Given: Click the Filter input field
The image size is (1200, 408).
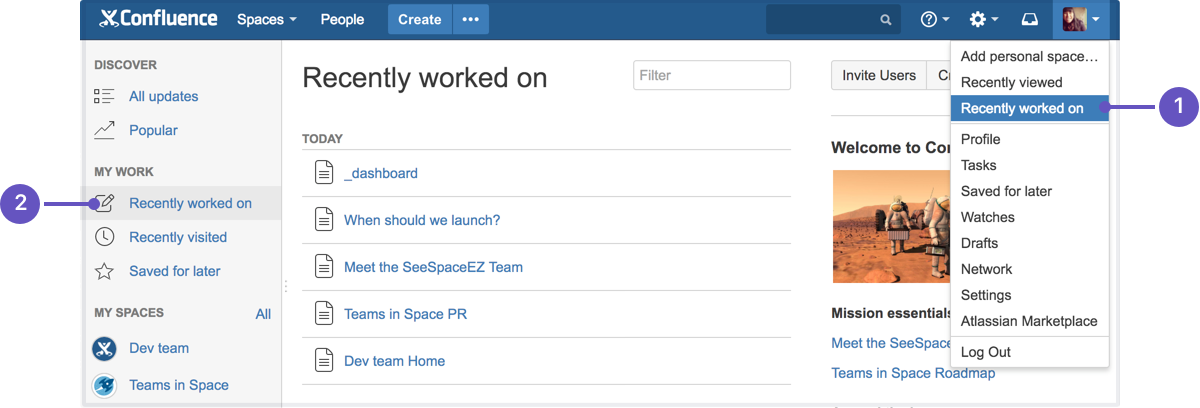Looking at the screenshot, I should click(x=712, y=75).
